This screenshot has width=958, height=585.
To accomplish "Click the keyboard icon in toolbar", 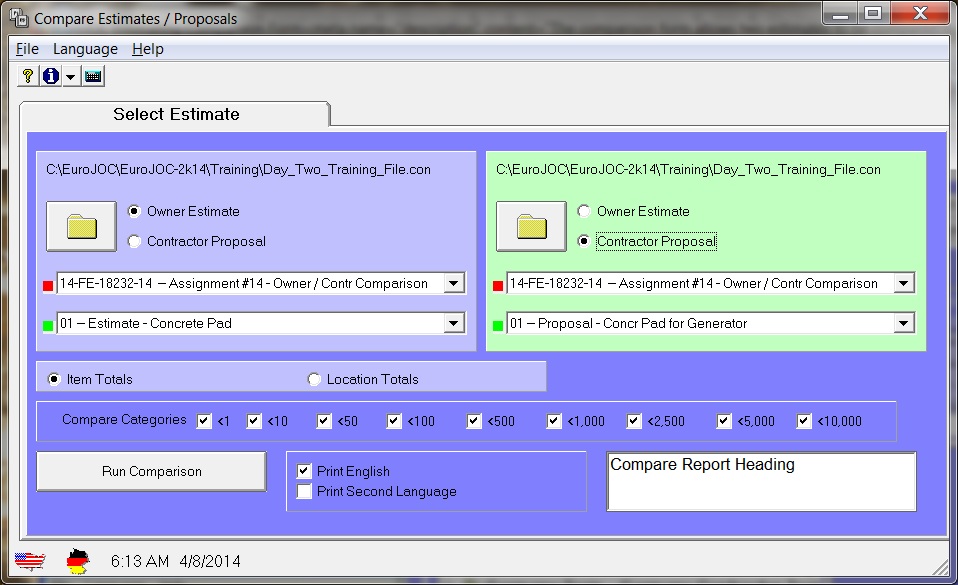I will (93, 76).
